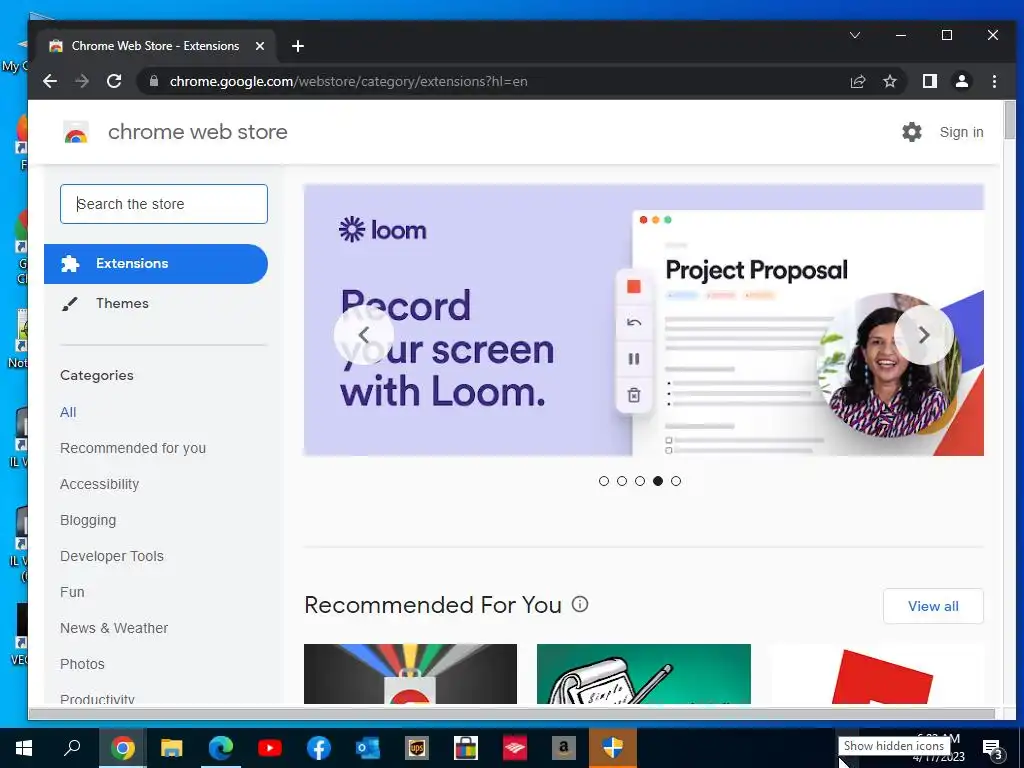Bookmark this tab with the star icon
This screenshot has width=1024, height=768.
tap(889, 81)
